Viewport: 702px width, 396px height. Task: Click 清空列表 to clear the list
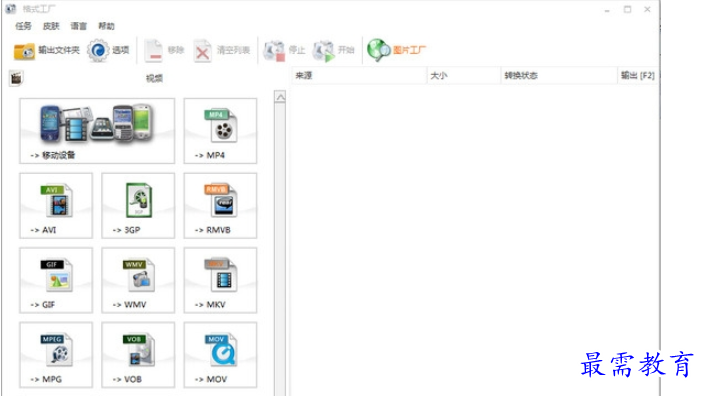(222, 50)
